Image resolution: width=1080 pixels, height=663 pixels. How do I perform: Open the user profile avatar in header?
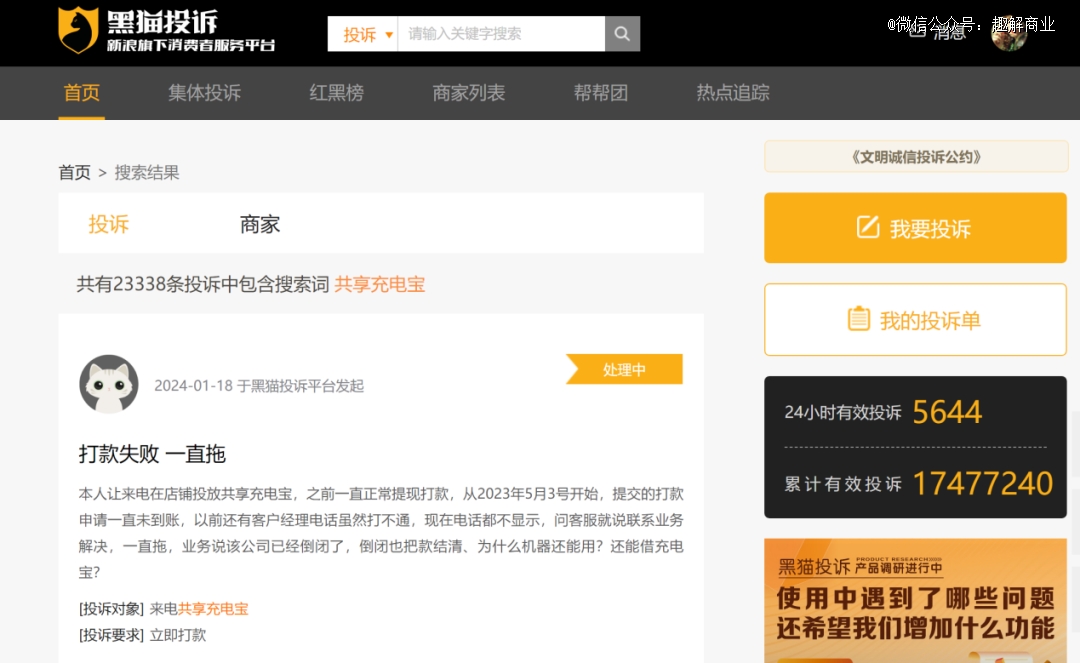click(x=1008, y=33)
